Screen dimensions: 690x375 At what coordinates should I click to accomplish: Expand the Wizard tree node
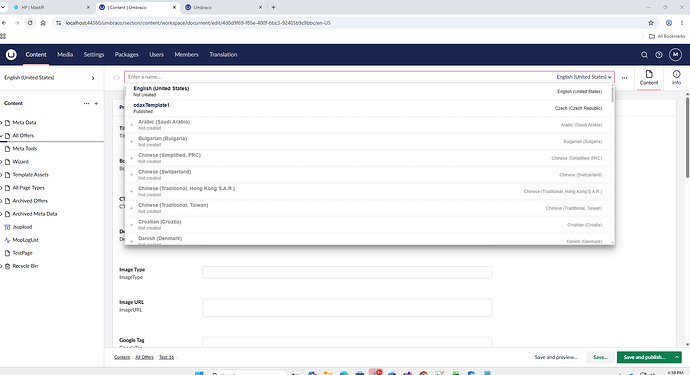1,162
